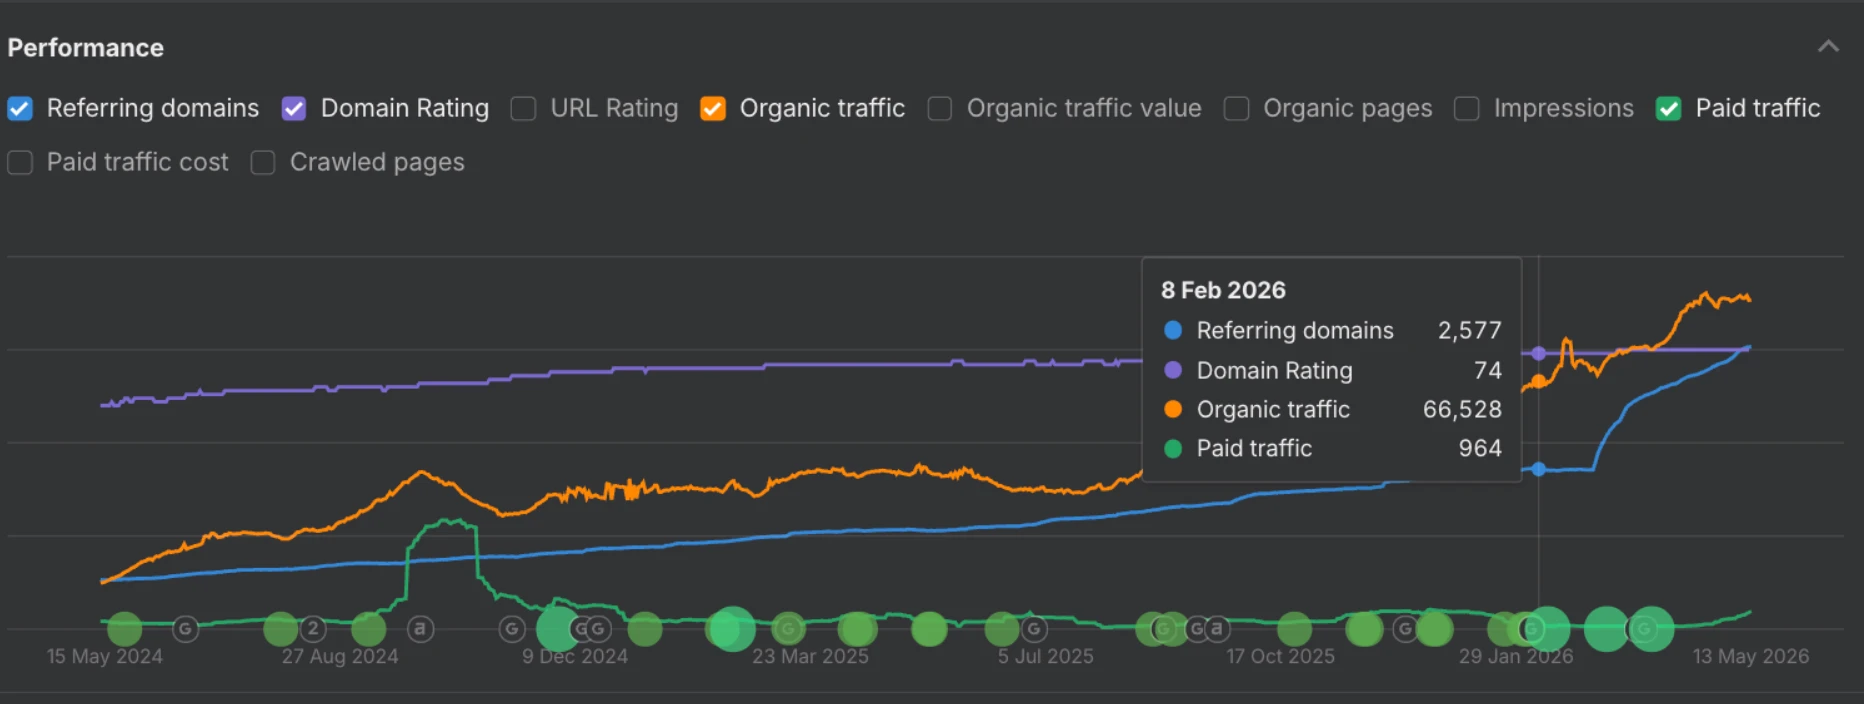Click the '5 Jul 2025' axis label
The height and width of the screenshot is (704, 1864).
coord(1046,656)
